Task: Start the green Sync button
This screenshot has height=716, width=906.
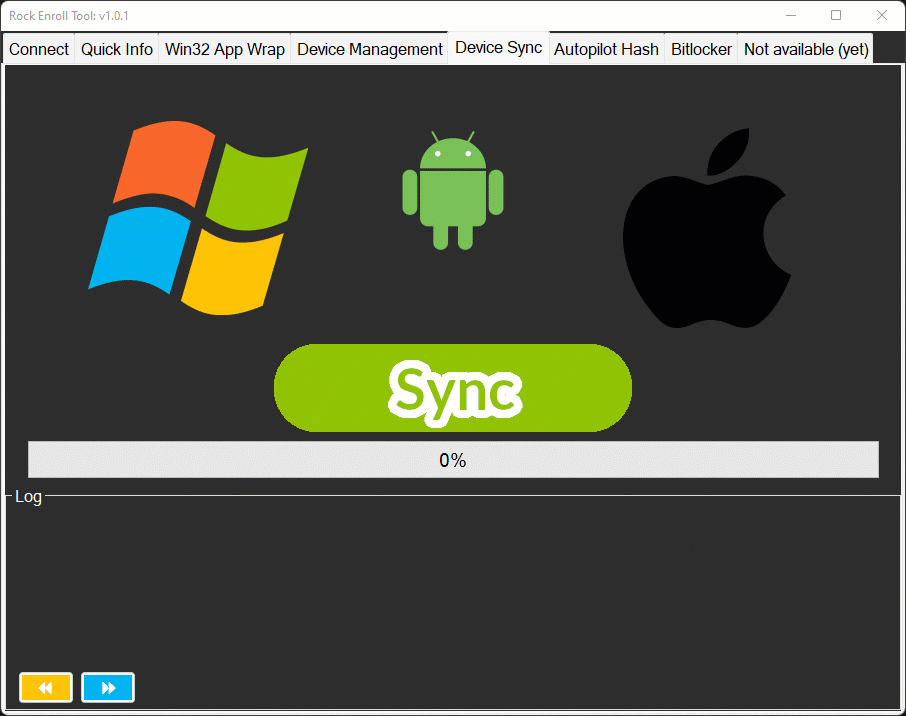Action: [453, 388]
